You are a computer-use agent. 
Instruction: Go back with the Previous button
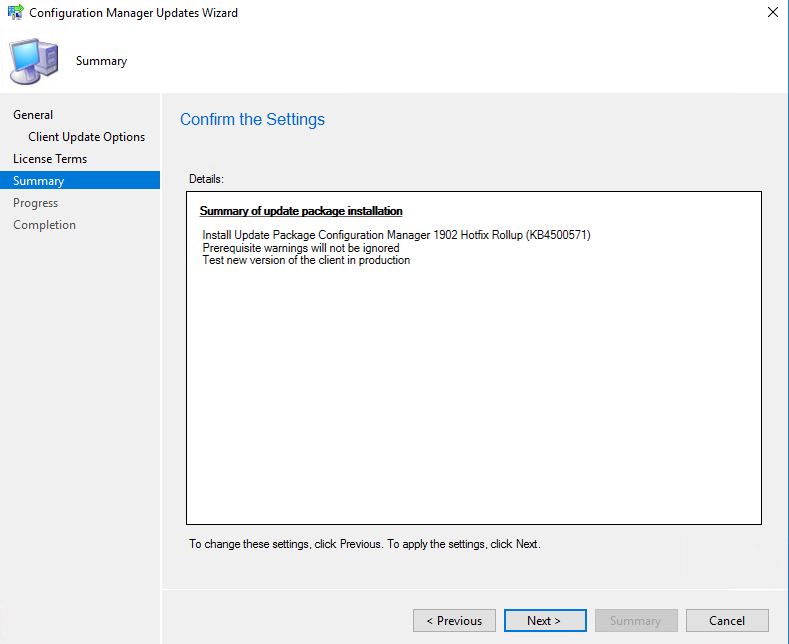[454, 620]
